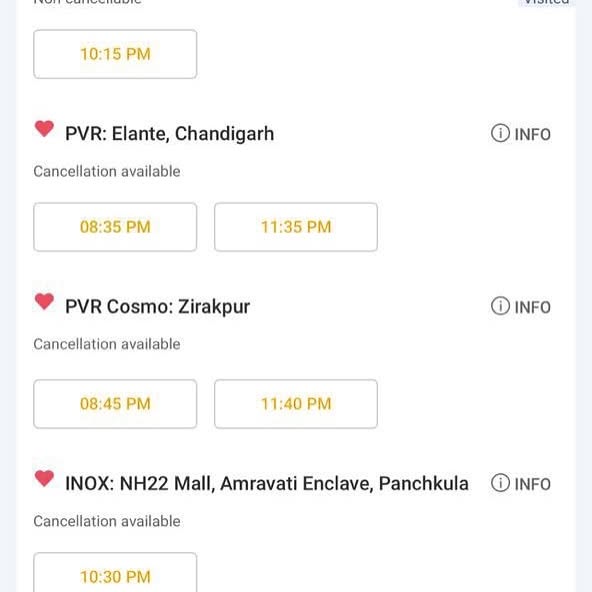This screenshot has height=592, width=592.
Task: Open the PVR: Elante, Chandigarh cinema name
Action: (170, 134)
